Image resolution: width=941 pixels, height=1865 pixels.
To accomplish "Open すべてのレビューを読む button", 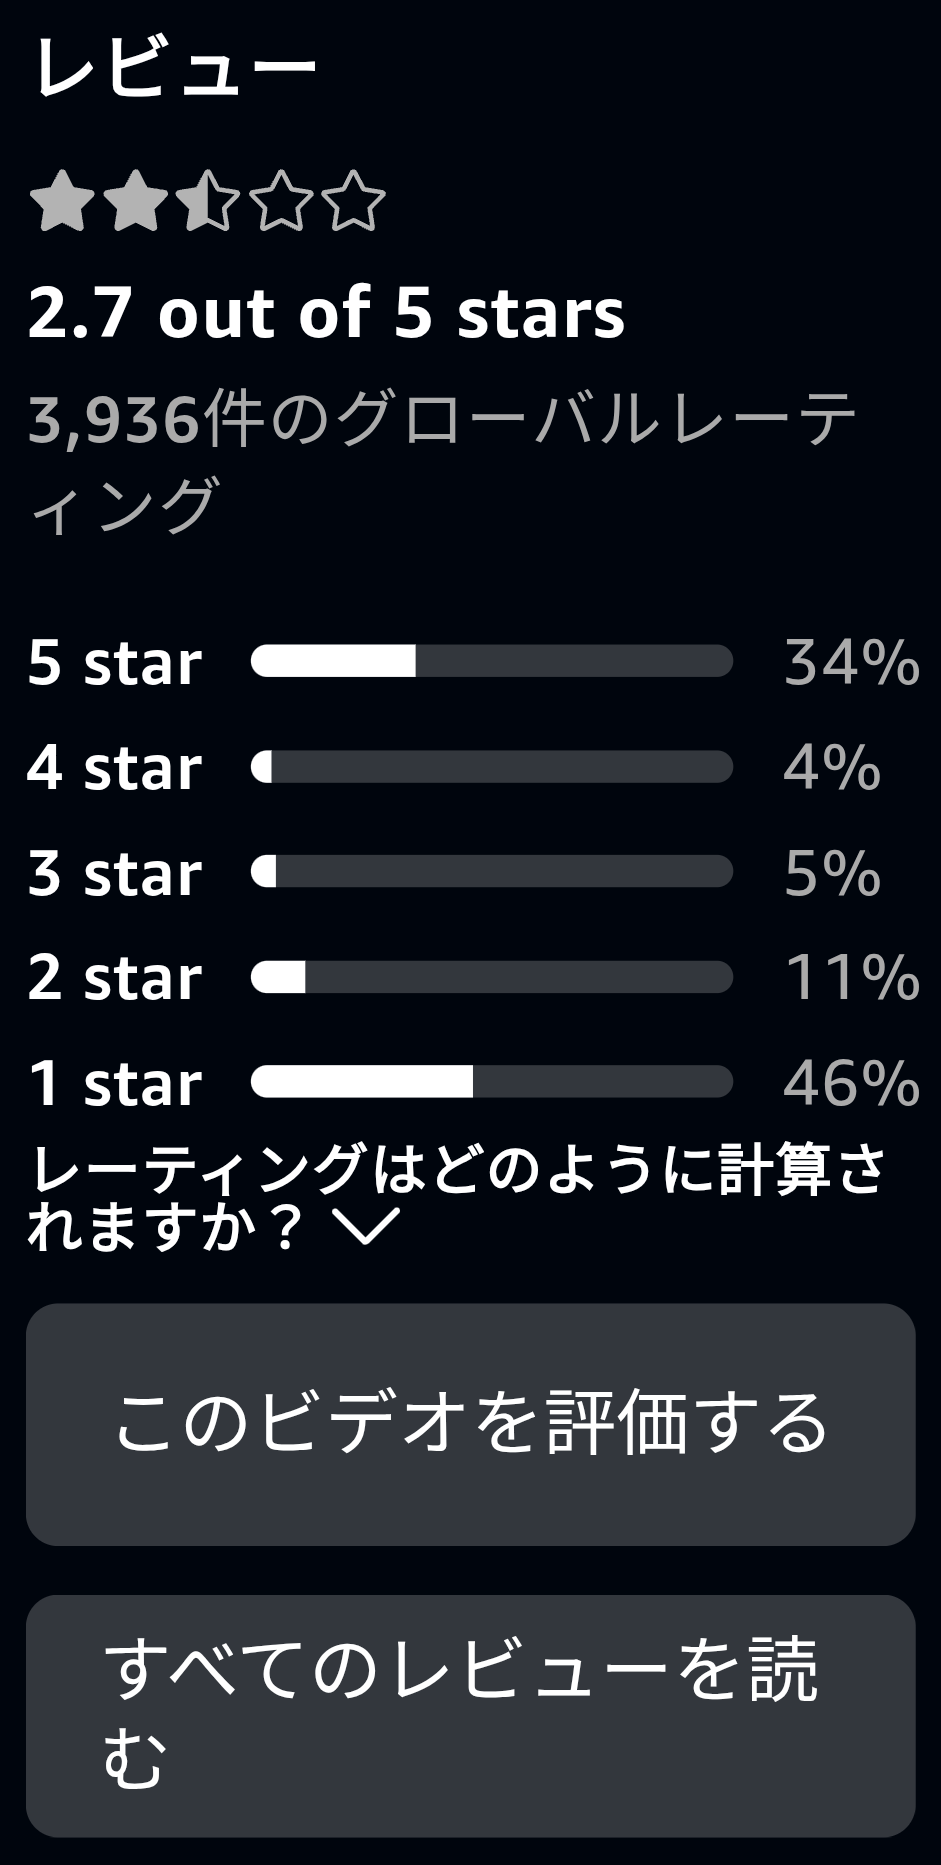I will point(470,1716).
